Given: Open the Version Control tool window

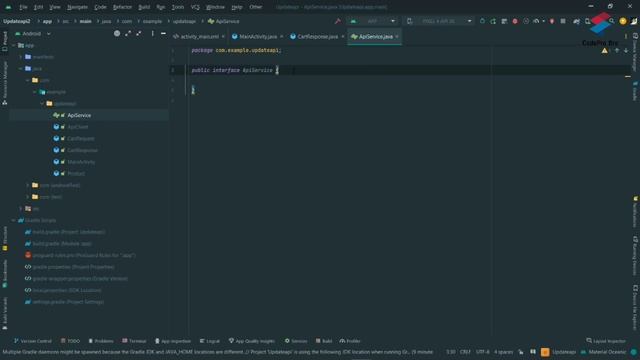Looking at the screenshot, I should click(33, 341).
